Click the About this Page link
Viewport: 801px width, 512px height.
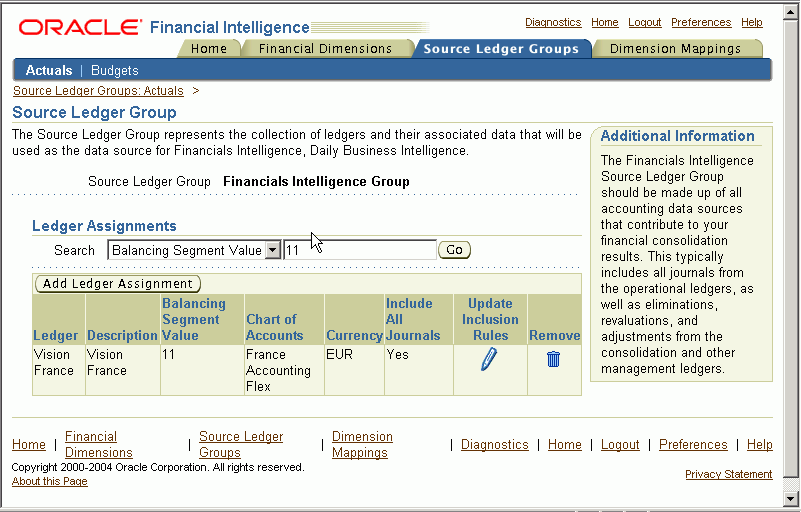click(x=50, y=481)
